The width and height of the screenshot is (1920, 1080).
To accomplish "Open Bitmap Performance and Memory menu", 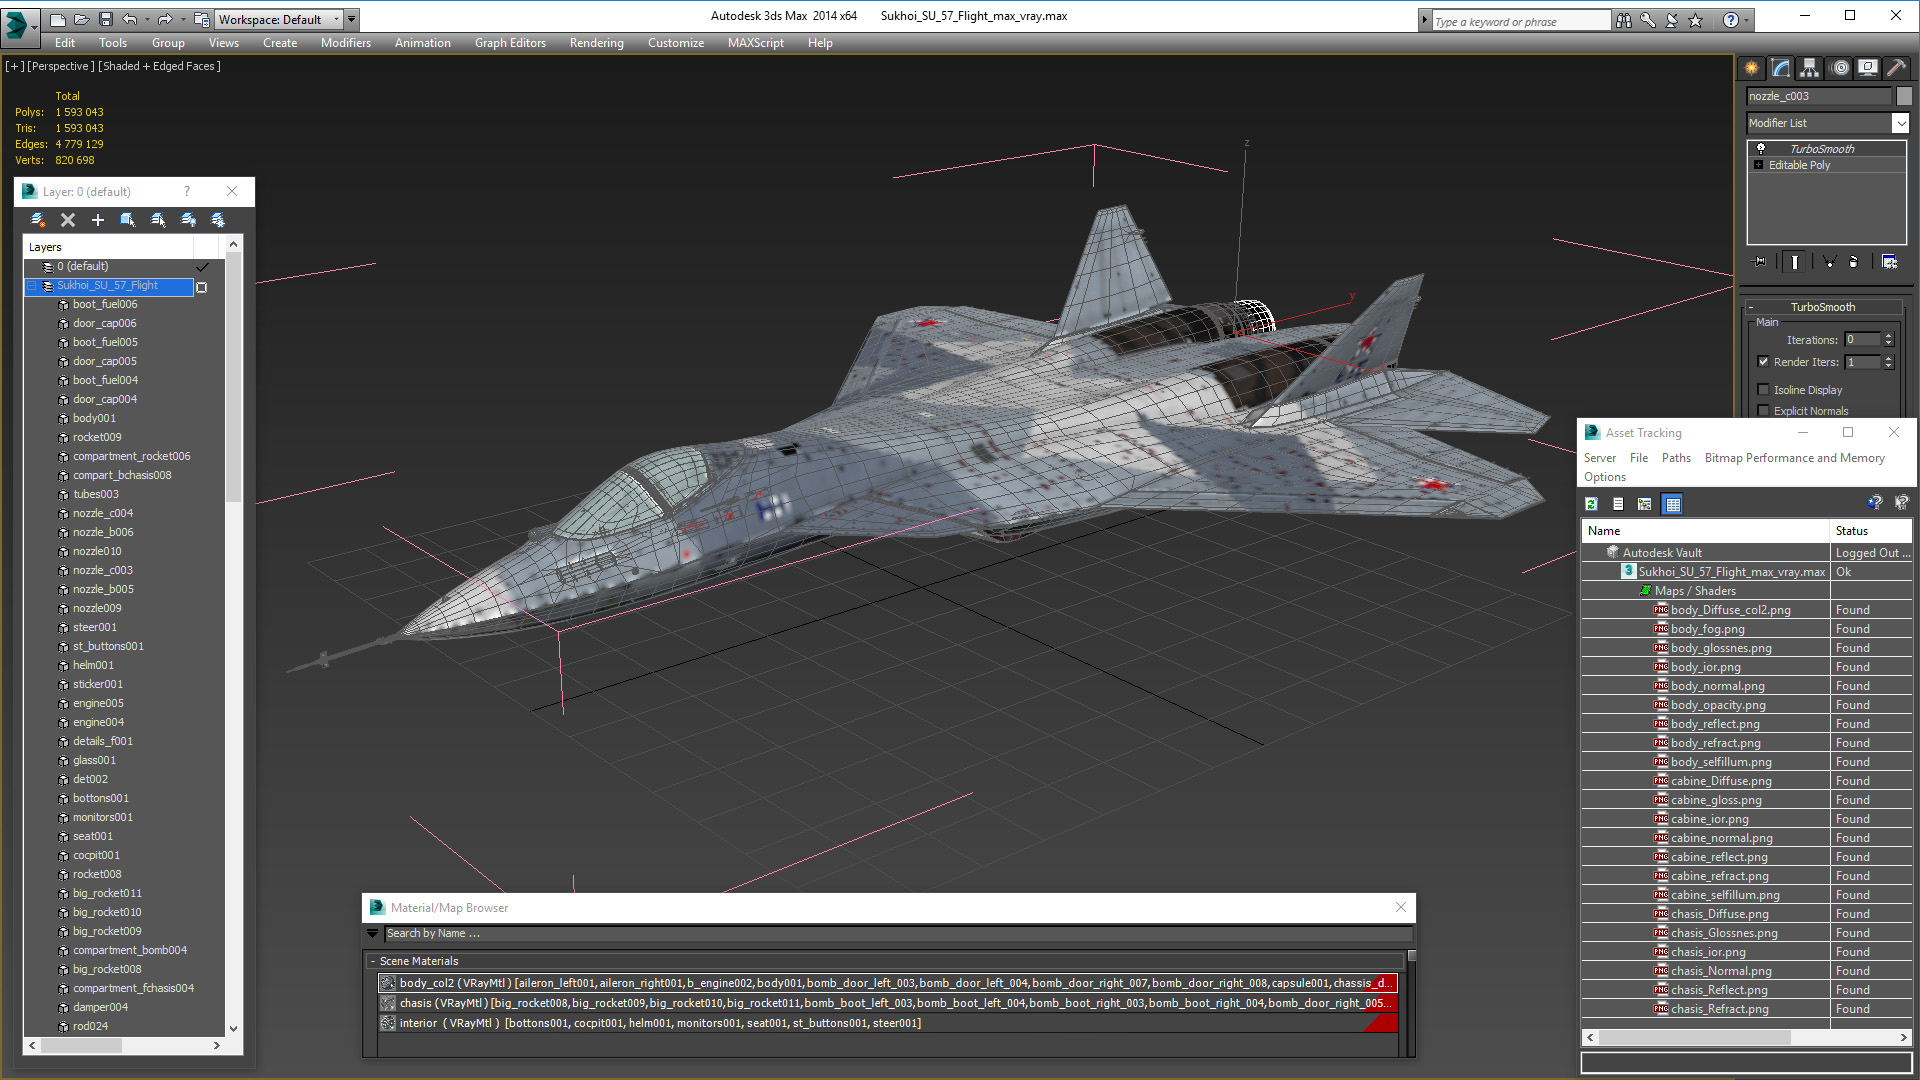I will coord(1794,458).
